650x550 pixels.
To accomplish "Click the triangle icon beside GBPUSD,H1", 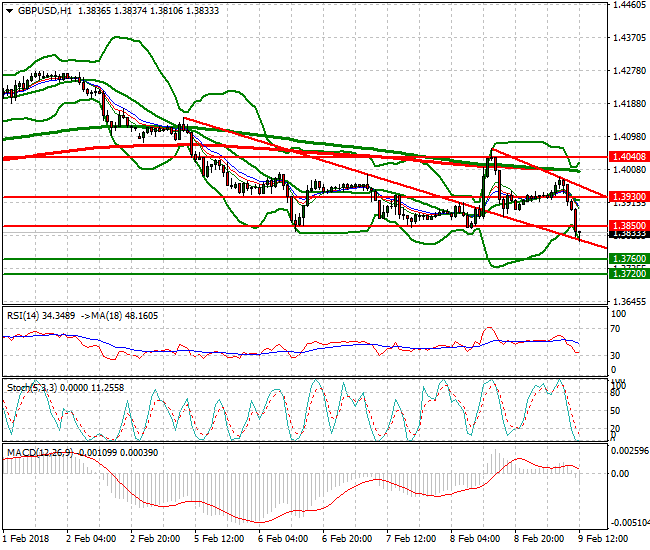I will [x=9, y=10].
